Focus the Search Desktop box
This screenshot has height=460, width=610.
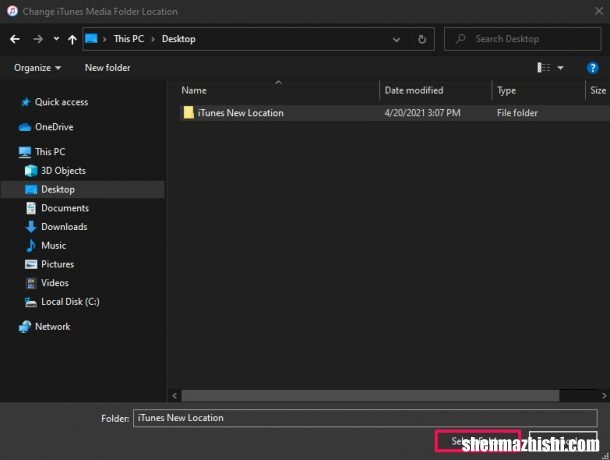coord(522,39)
